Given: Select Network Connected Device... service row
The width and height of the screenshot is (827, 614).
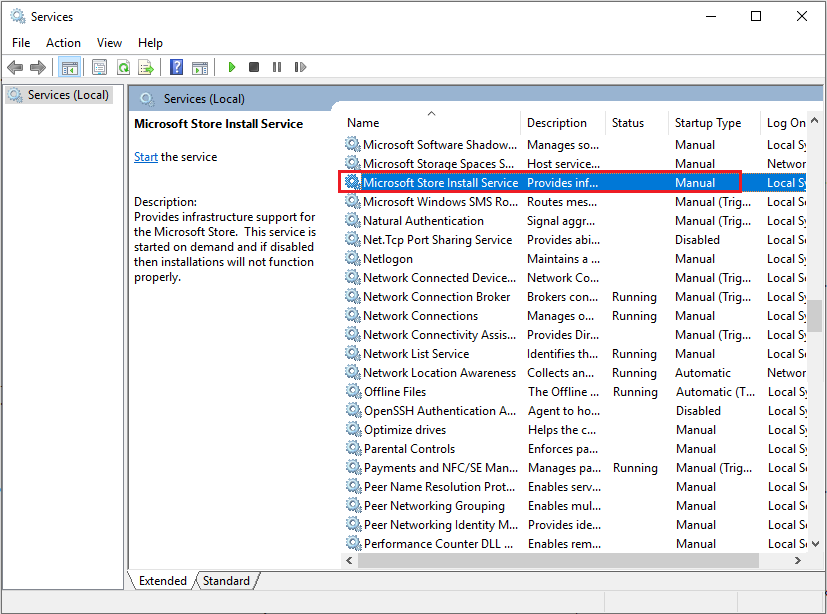Looking at the screenshot, I should click(x=574, y=277).
